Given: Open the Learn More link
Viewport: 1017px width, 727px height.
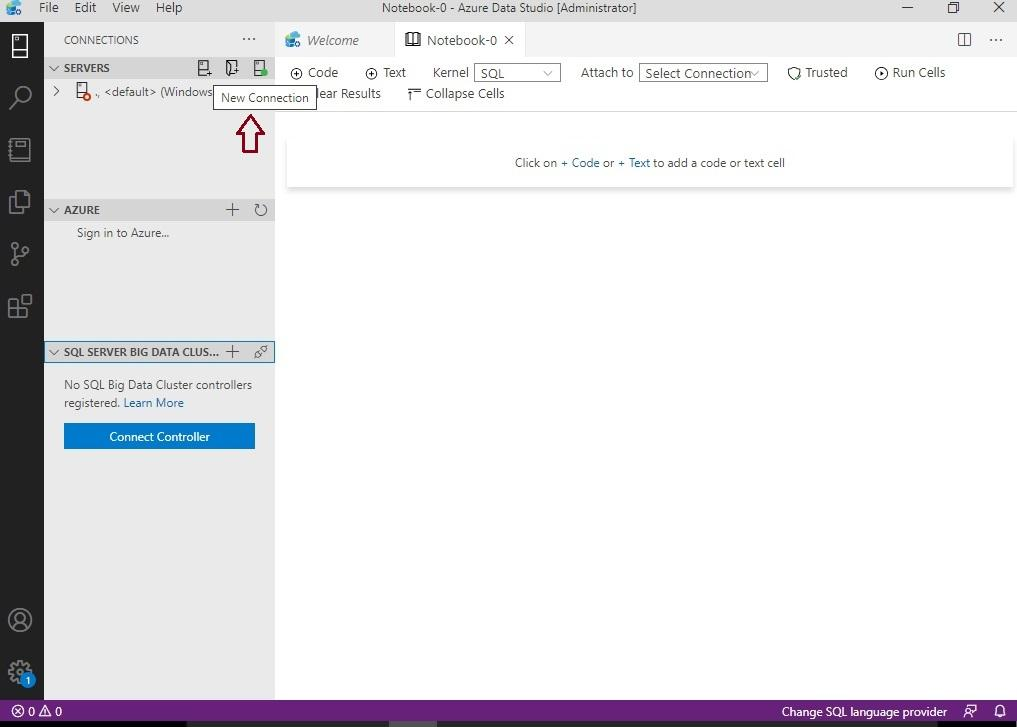Looking at the screenshot, I should click(x=154, y=403).
